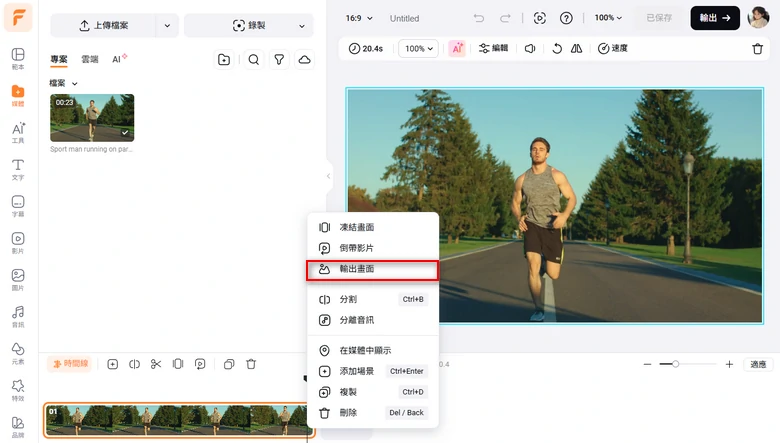Open the 音訊 audio library in sidebar
Viewport: 780px width, 443px height.
[x=18, y=316]
